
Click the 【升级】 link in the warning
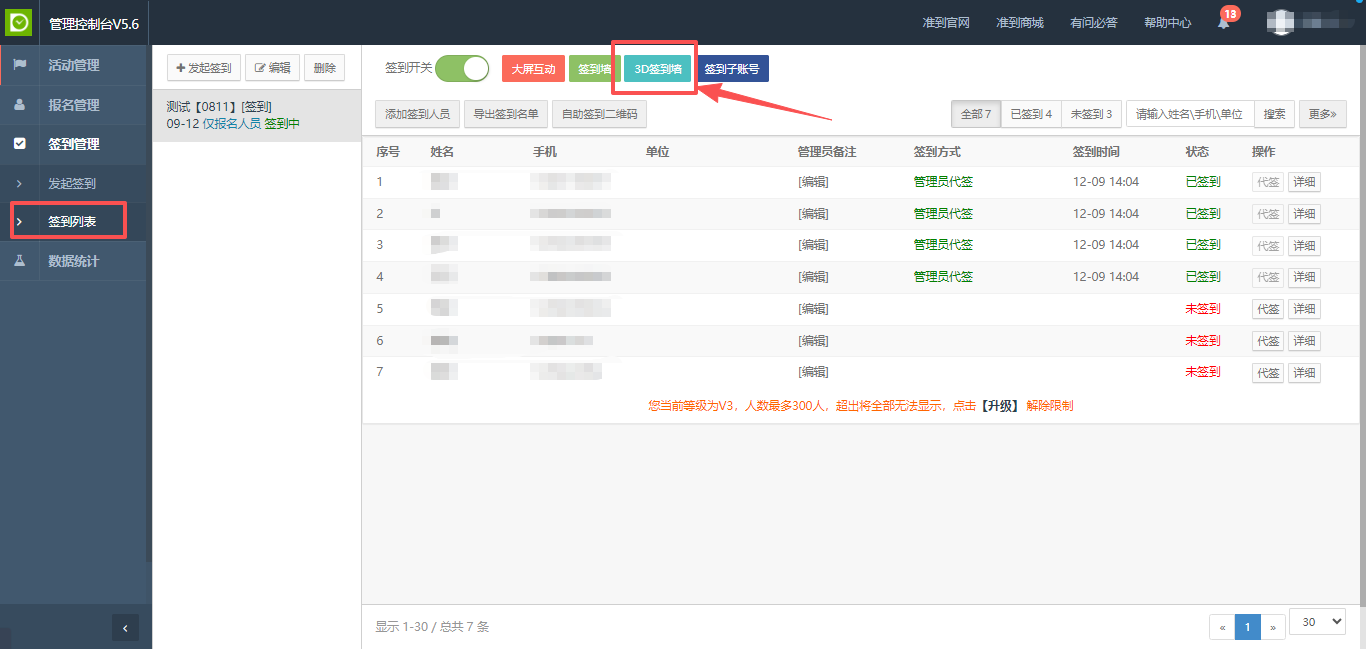pos(999,406)
